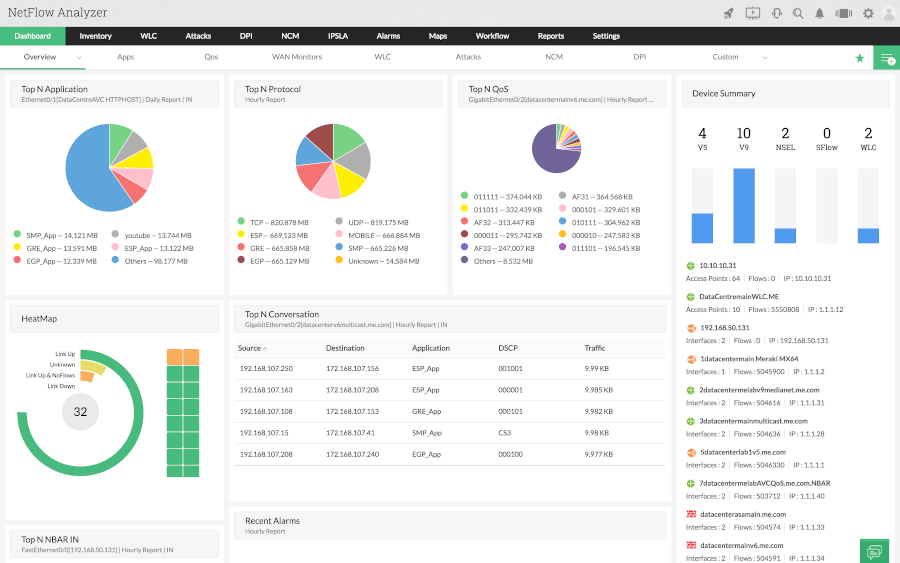Select source row 192.168.107.250

266,369
